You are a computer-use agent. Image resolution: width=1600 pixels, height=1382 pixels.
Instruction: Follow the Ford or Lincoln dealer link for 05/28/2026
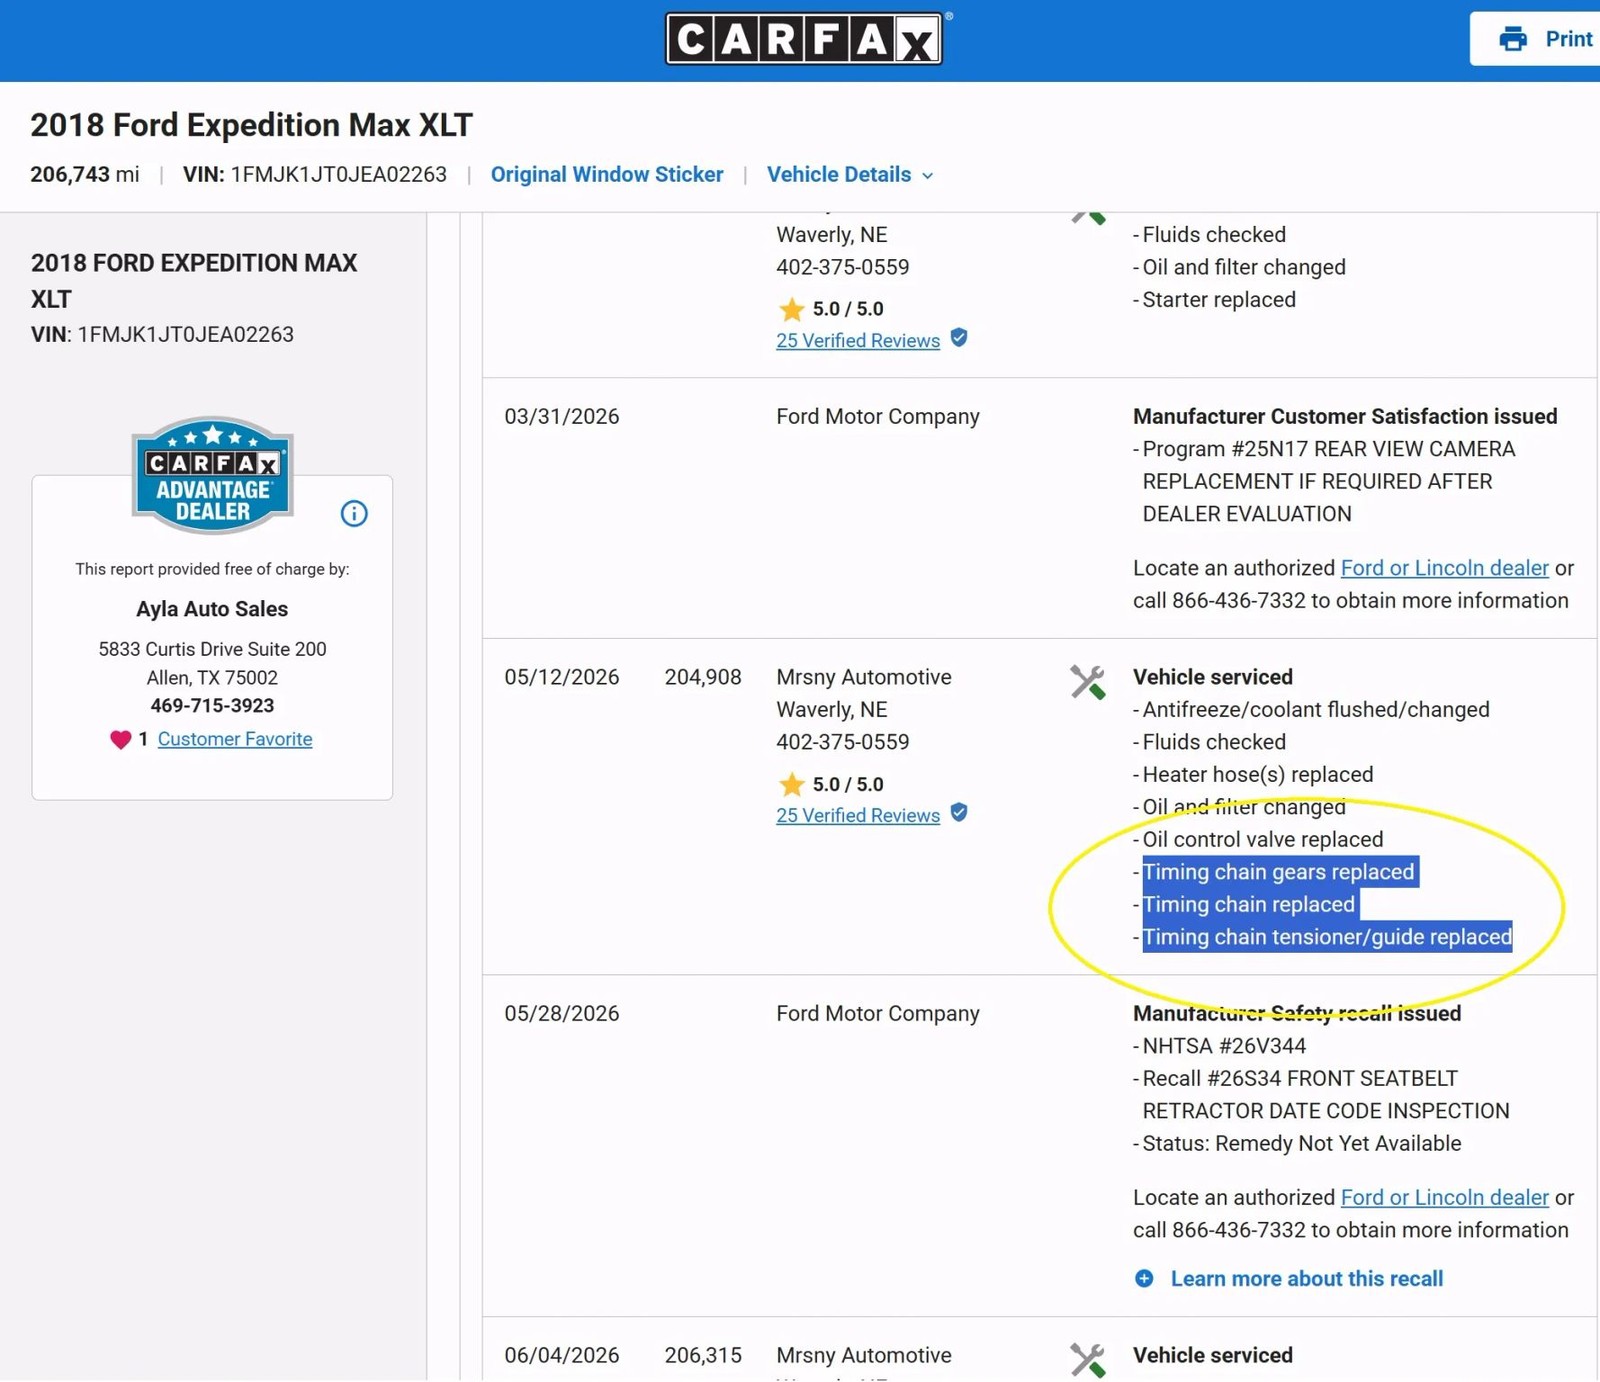[1445, 1197]
